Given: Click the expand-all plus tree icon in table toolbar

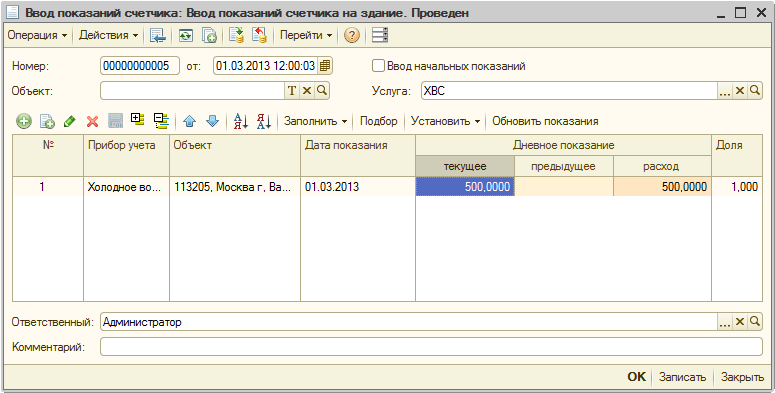Looking at the screenshot, I should point(138,120).
